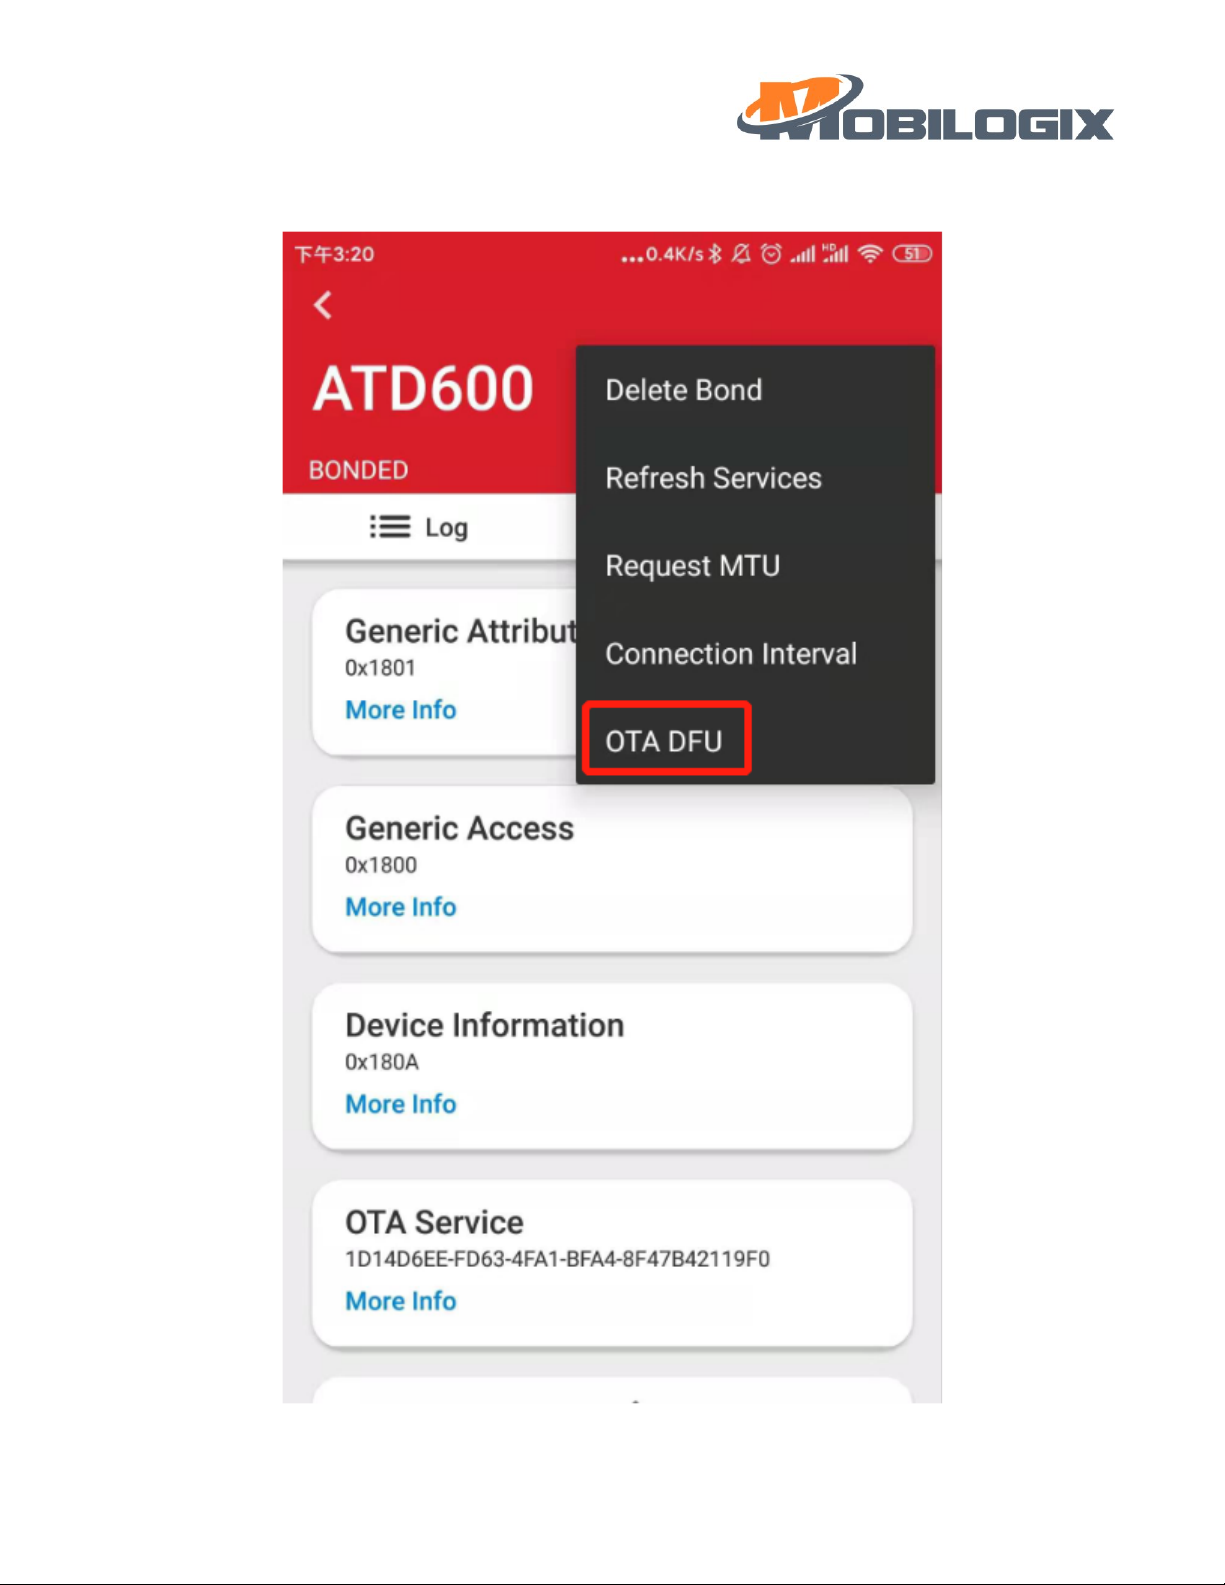
Task: Tap the muted bell status icon
Action: pos(741,254)
